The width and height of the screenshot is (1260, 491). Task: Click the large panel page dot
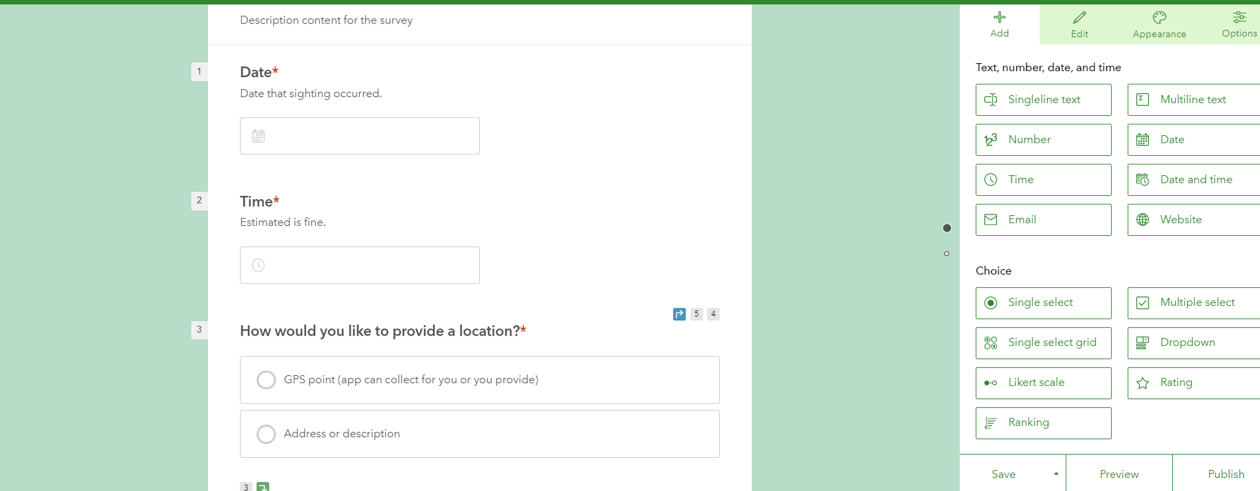(947, 228)
